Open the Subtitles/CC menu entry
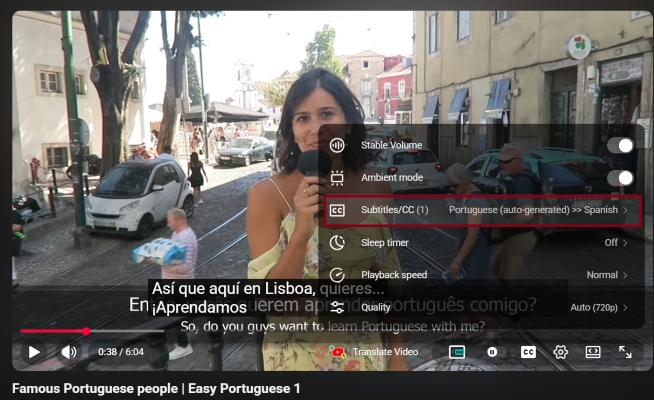Screen dimensions: 654x400 point(482,210)
